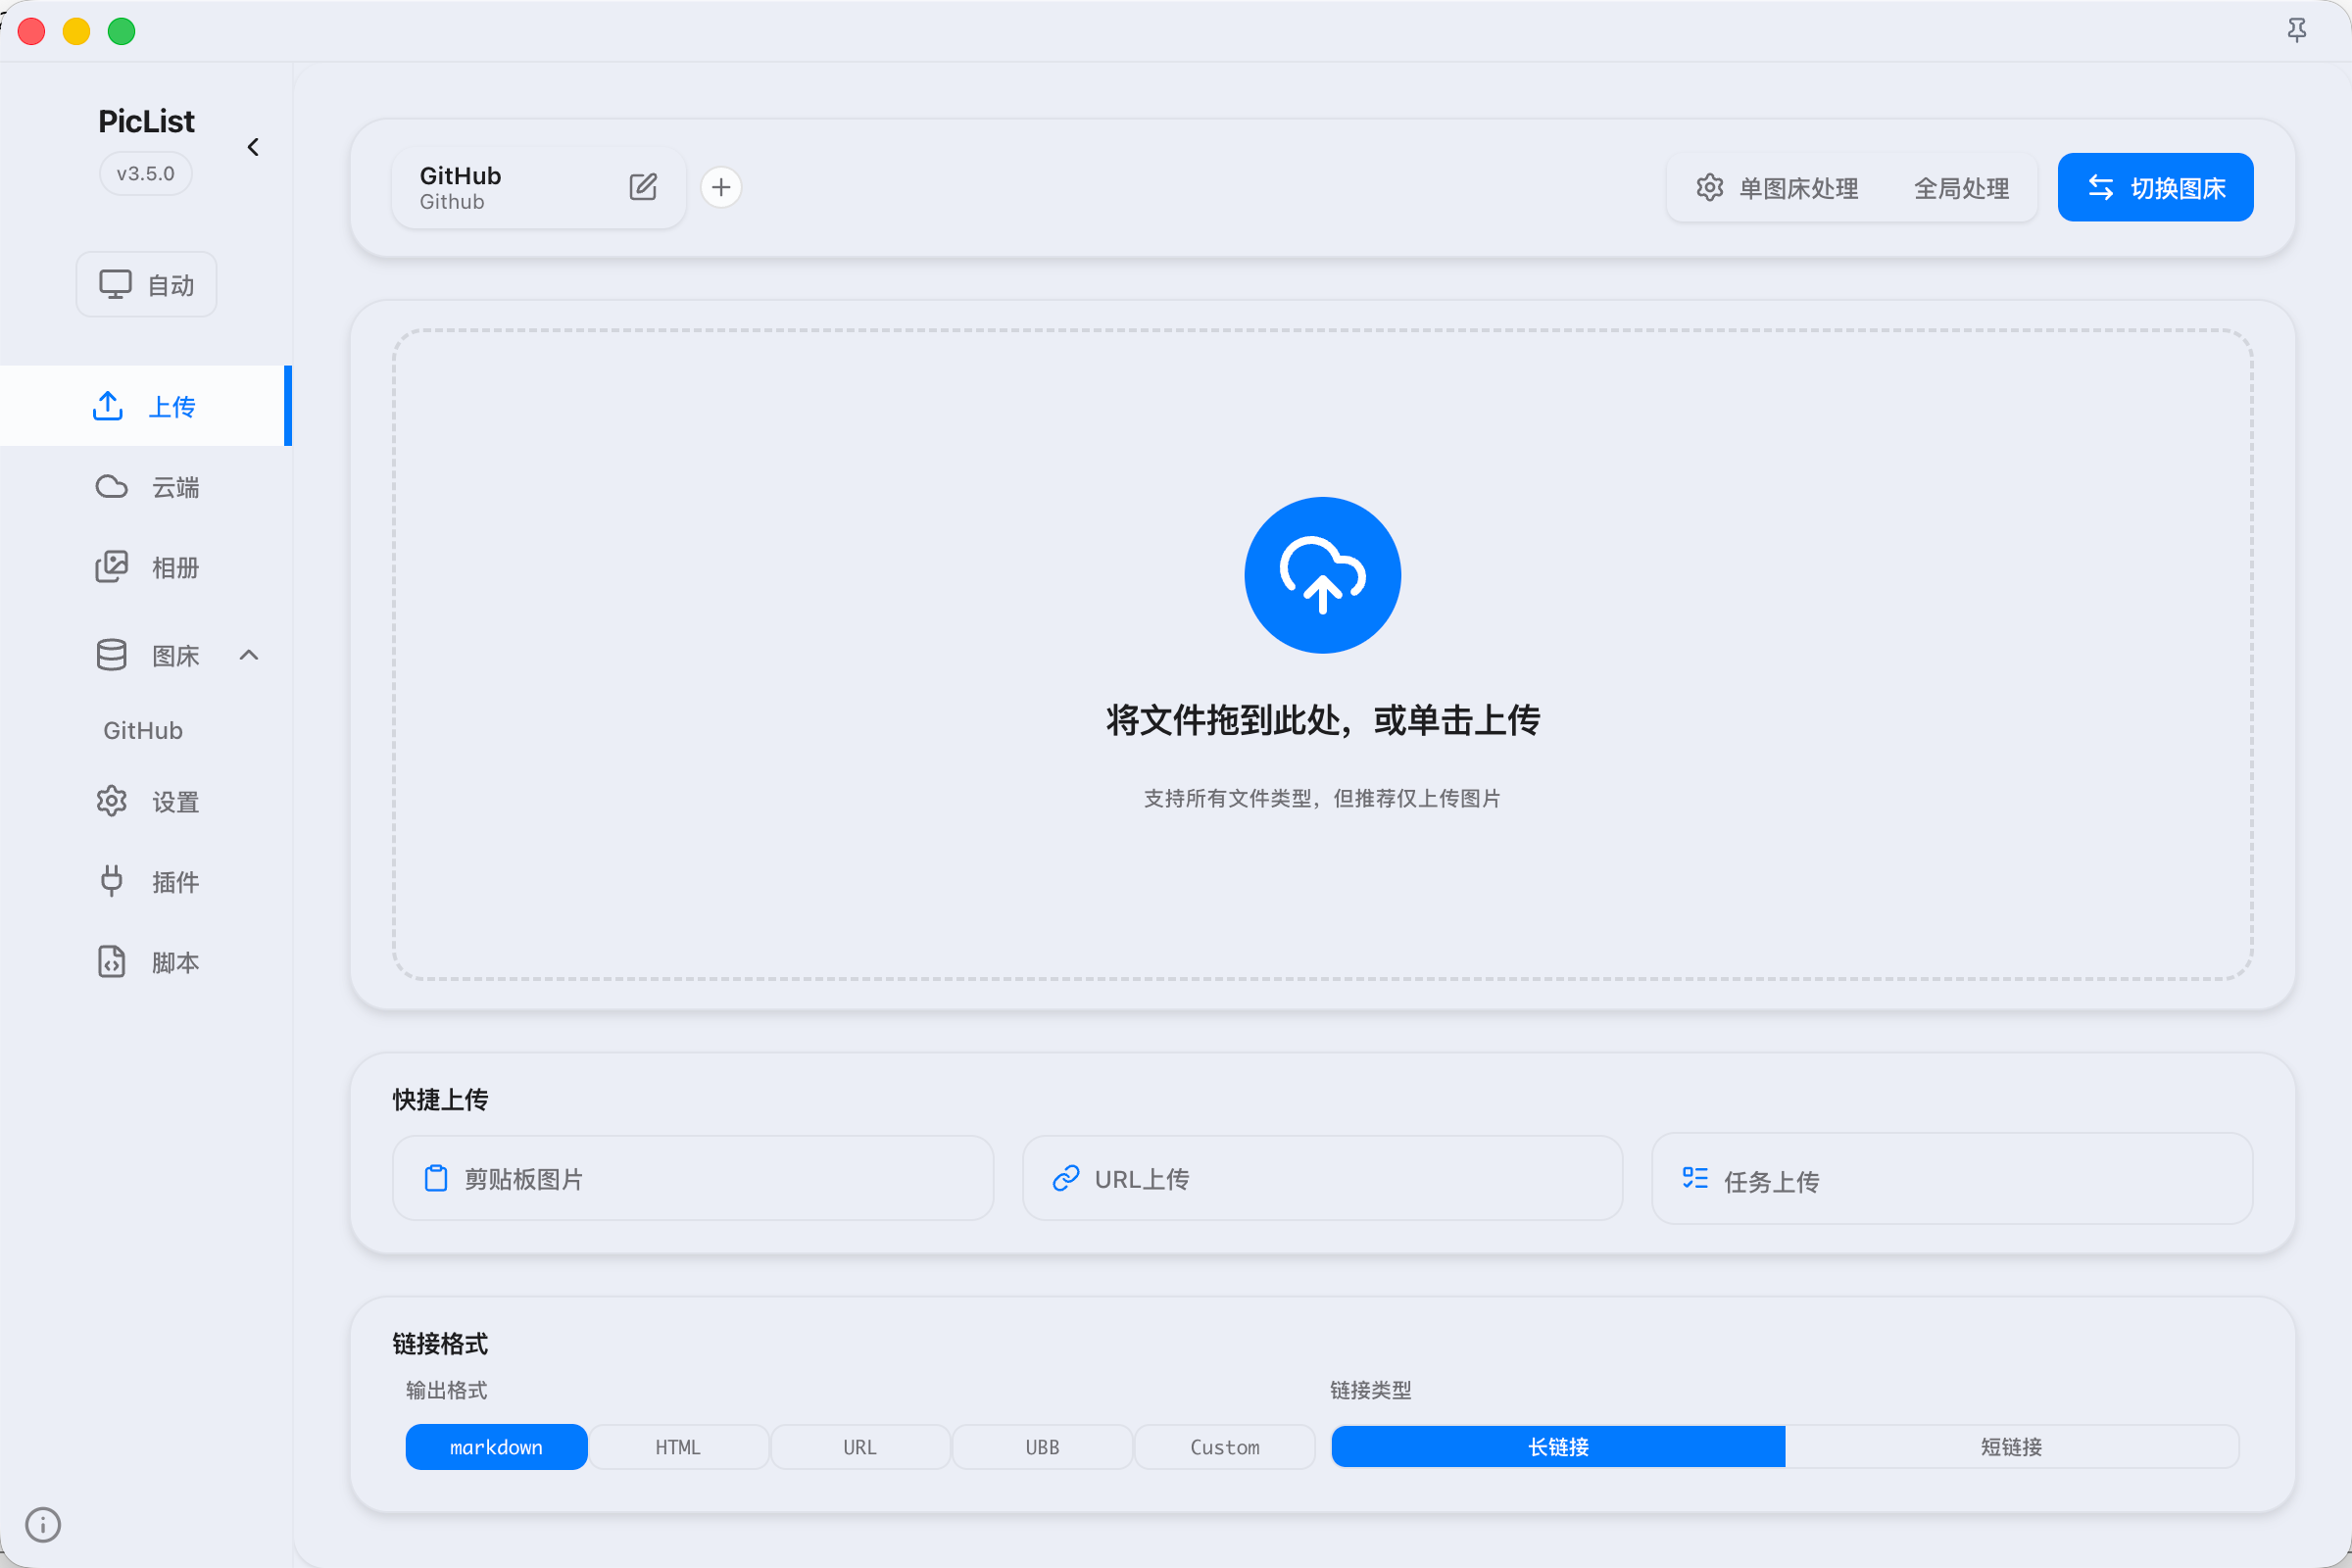The width and height of the screenshot is (2352, 1568).
Task: Click the link icon in URL上传
Action: click(x=1066, y=1178)
